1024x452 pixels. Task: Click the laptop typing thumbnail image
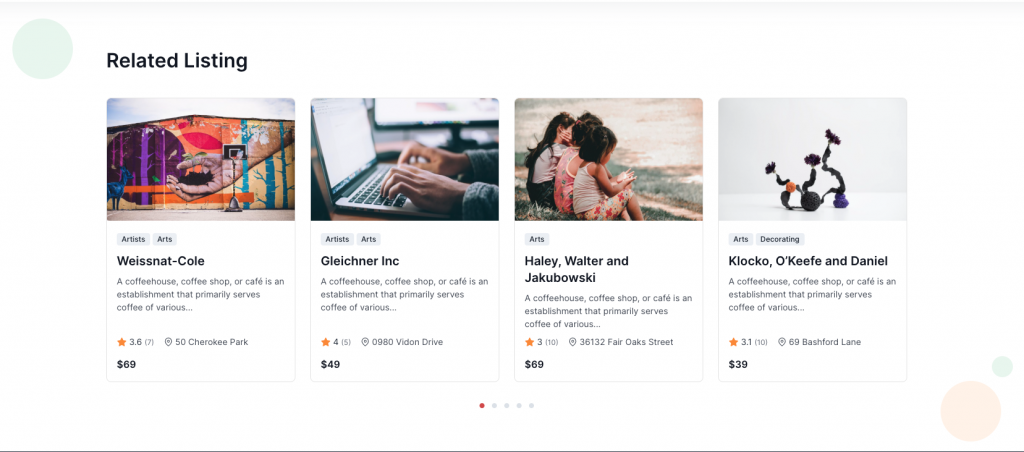(404, 159)
